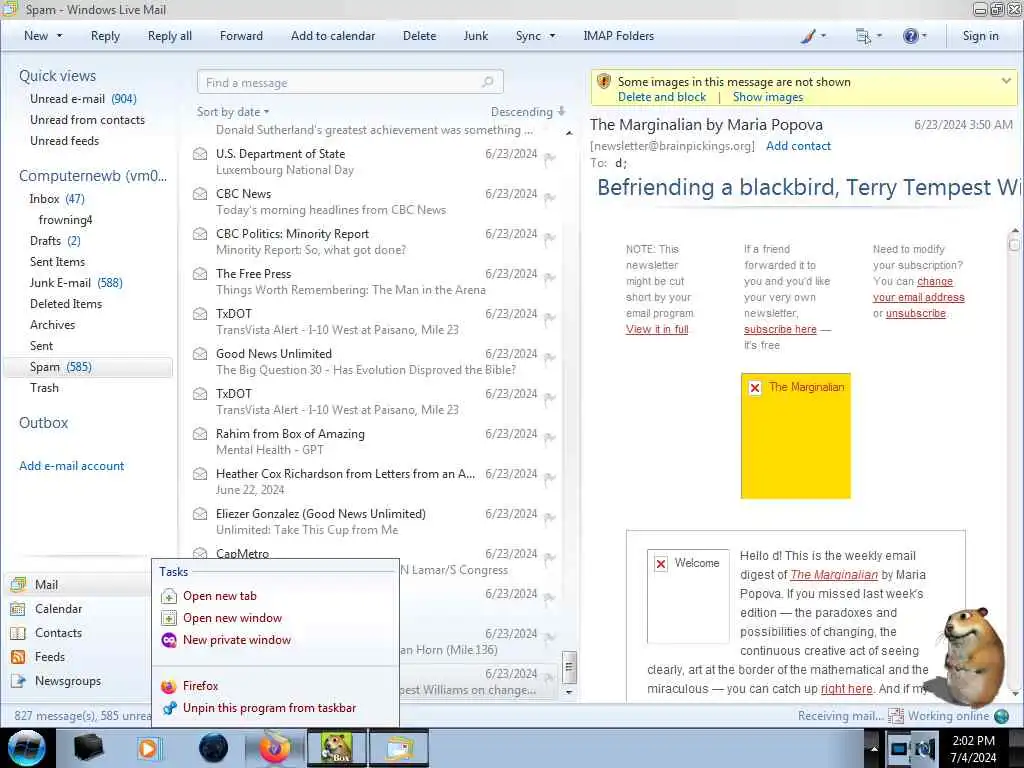This screenshot has width=1024, height=768.
Task: Flag the Heather Cox Richardson message
Action: click(x=550, y=477)
